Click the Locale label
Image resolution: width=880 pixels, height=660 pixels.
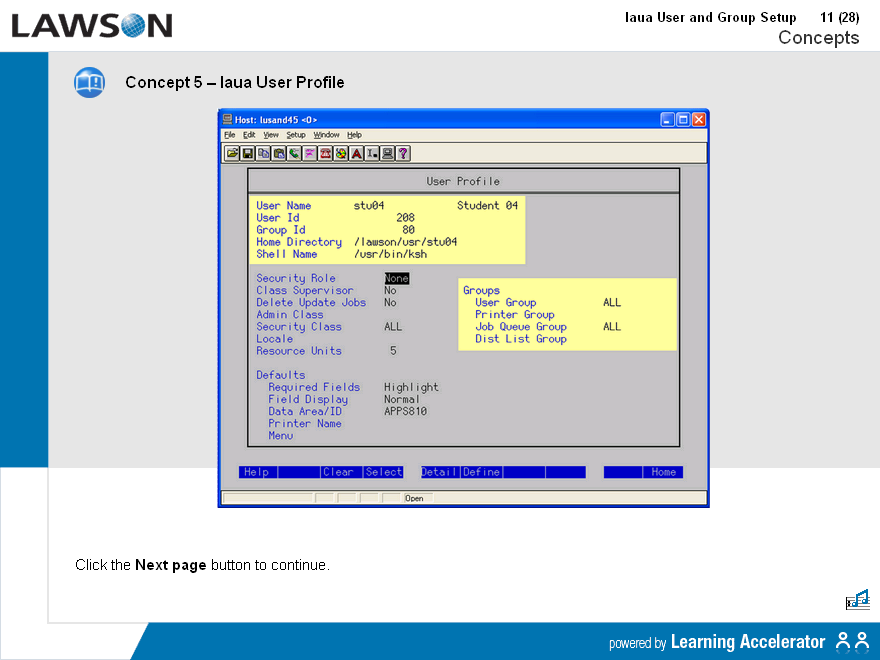tap(274, 339)
